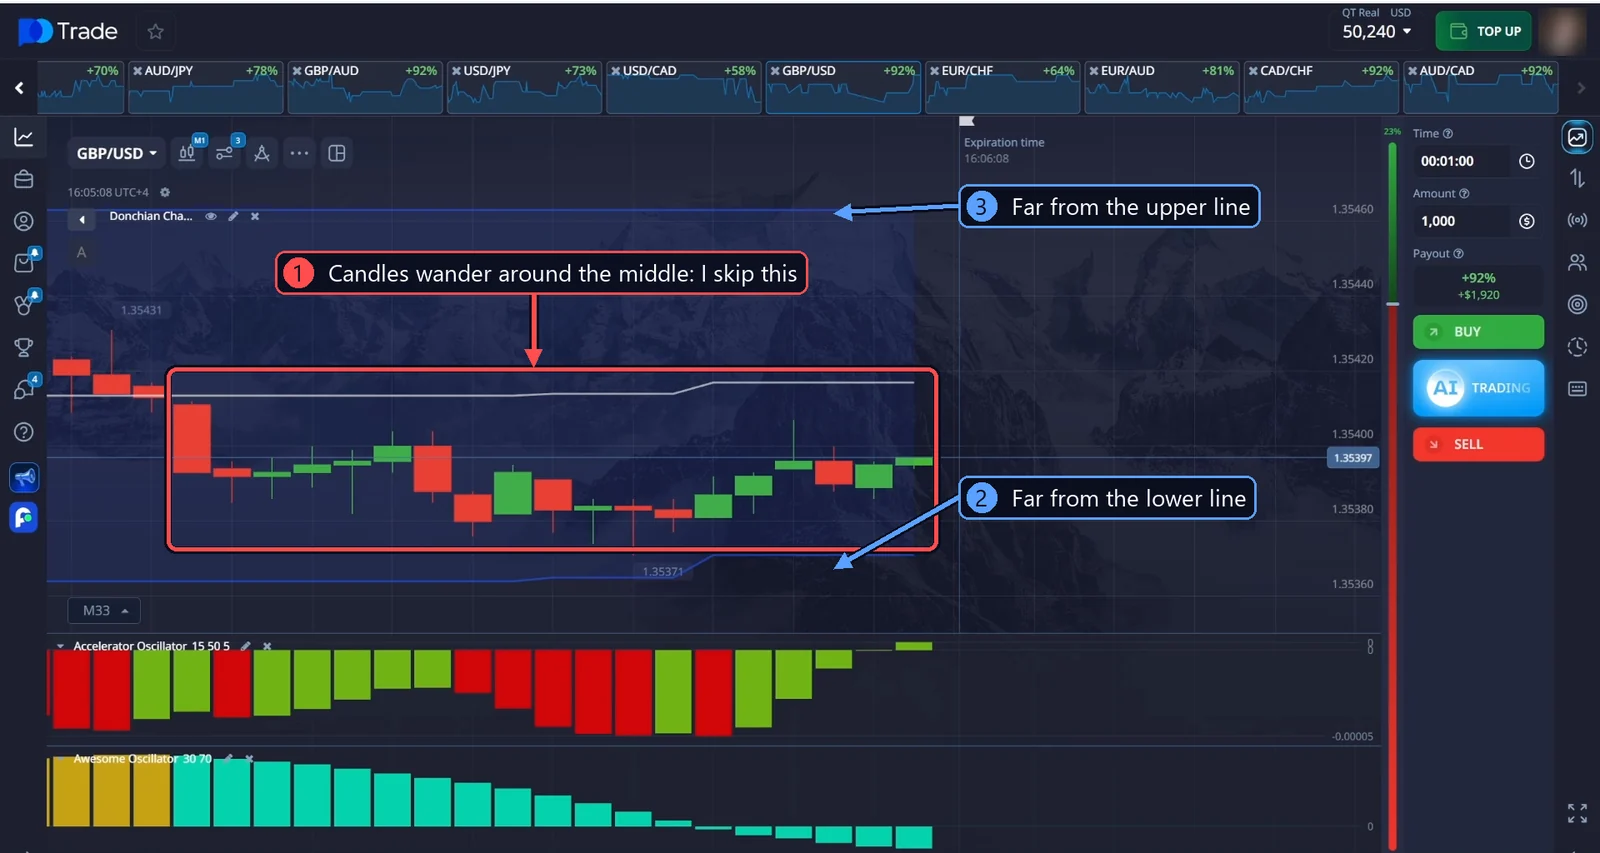
Task: Click the time settings gear icon
Action: (165, 192)
